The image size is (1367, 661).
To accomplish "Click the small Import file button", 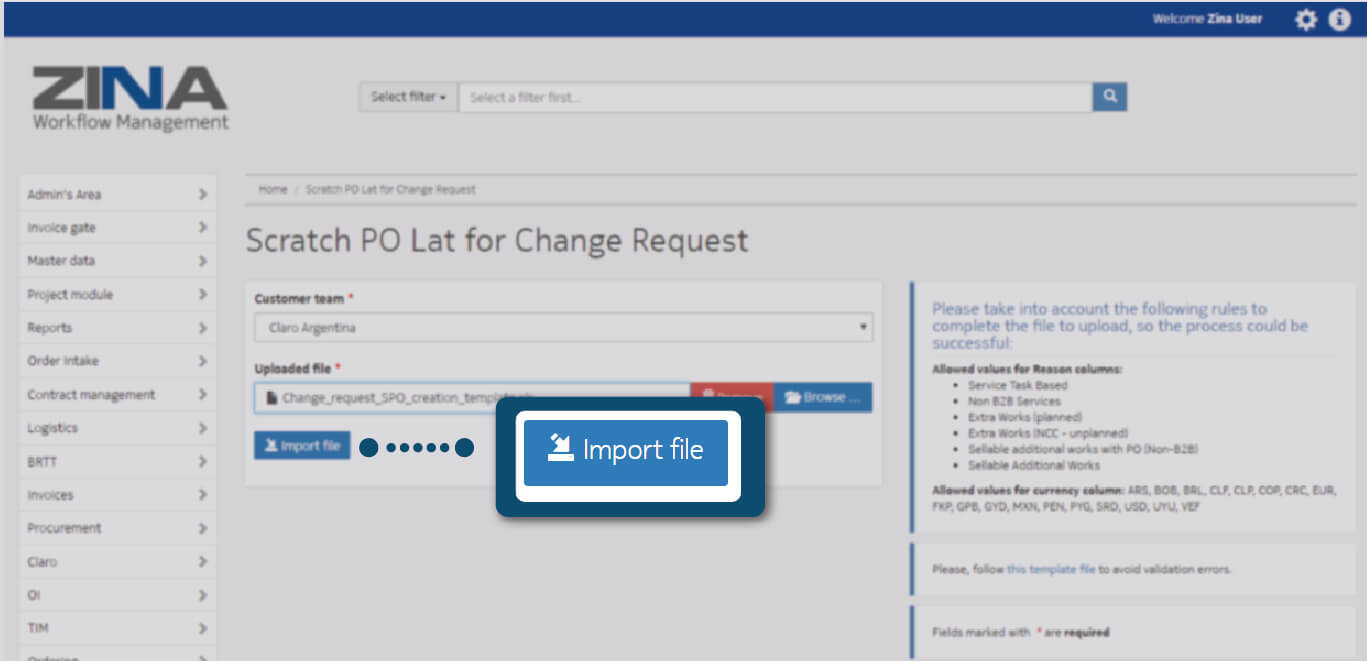I will click(x=302, y=446).
